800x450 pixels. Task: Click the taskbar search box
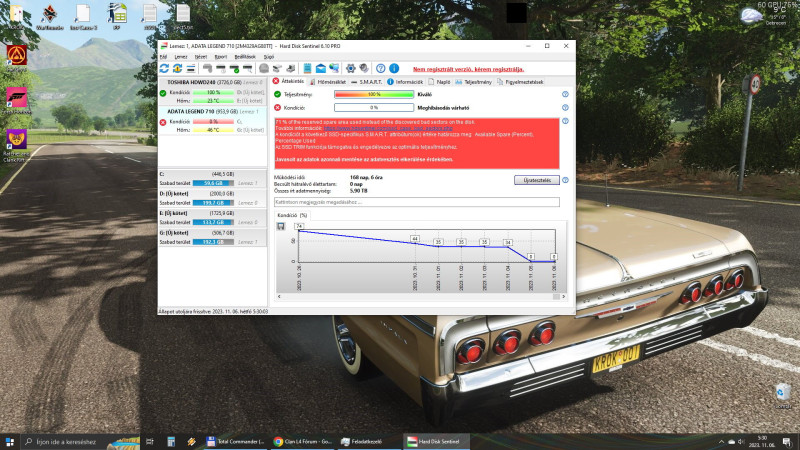tap(79, 442)
